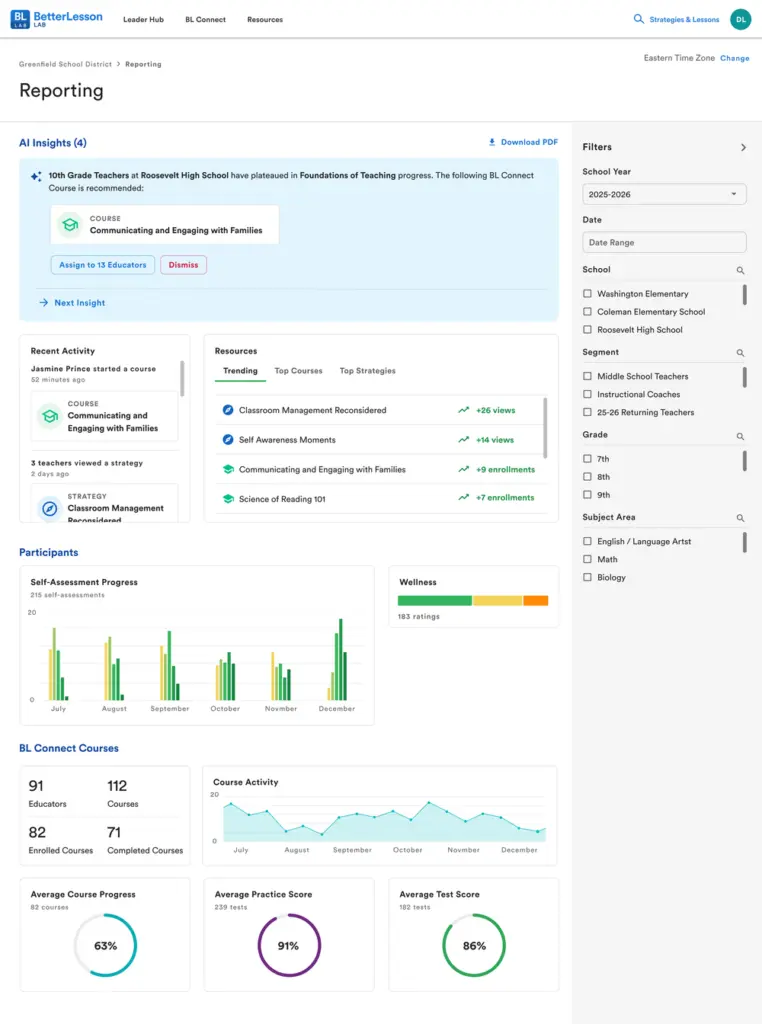
Task: Click the Download PDF download icon
Action: 492,142
